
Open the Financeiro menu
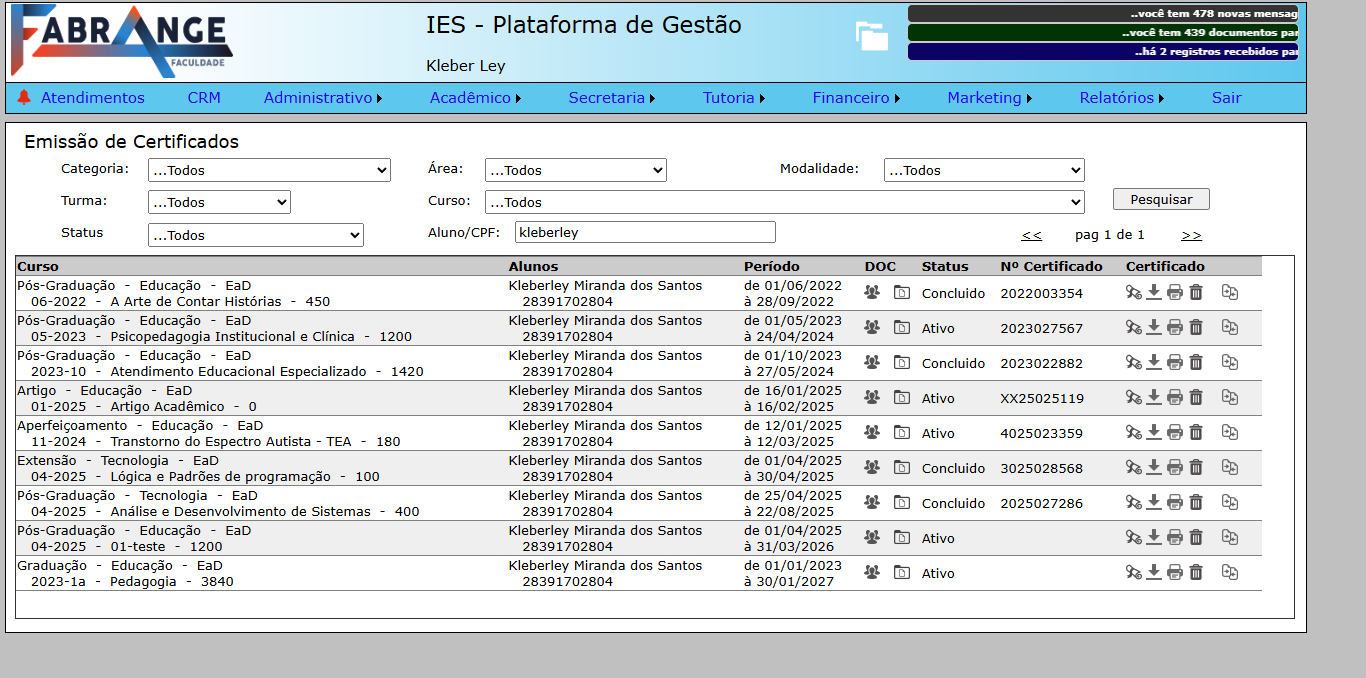pos(856,98)
